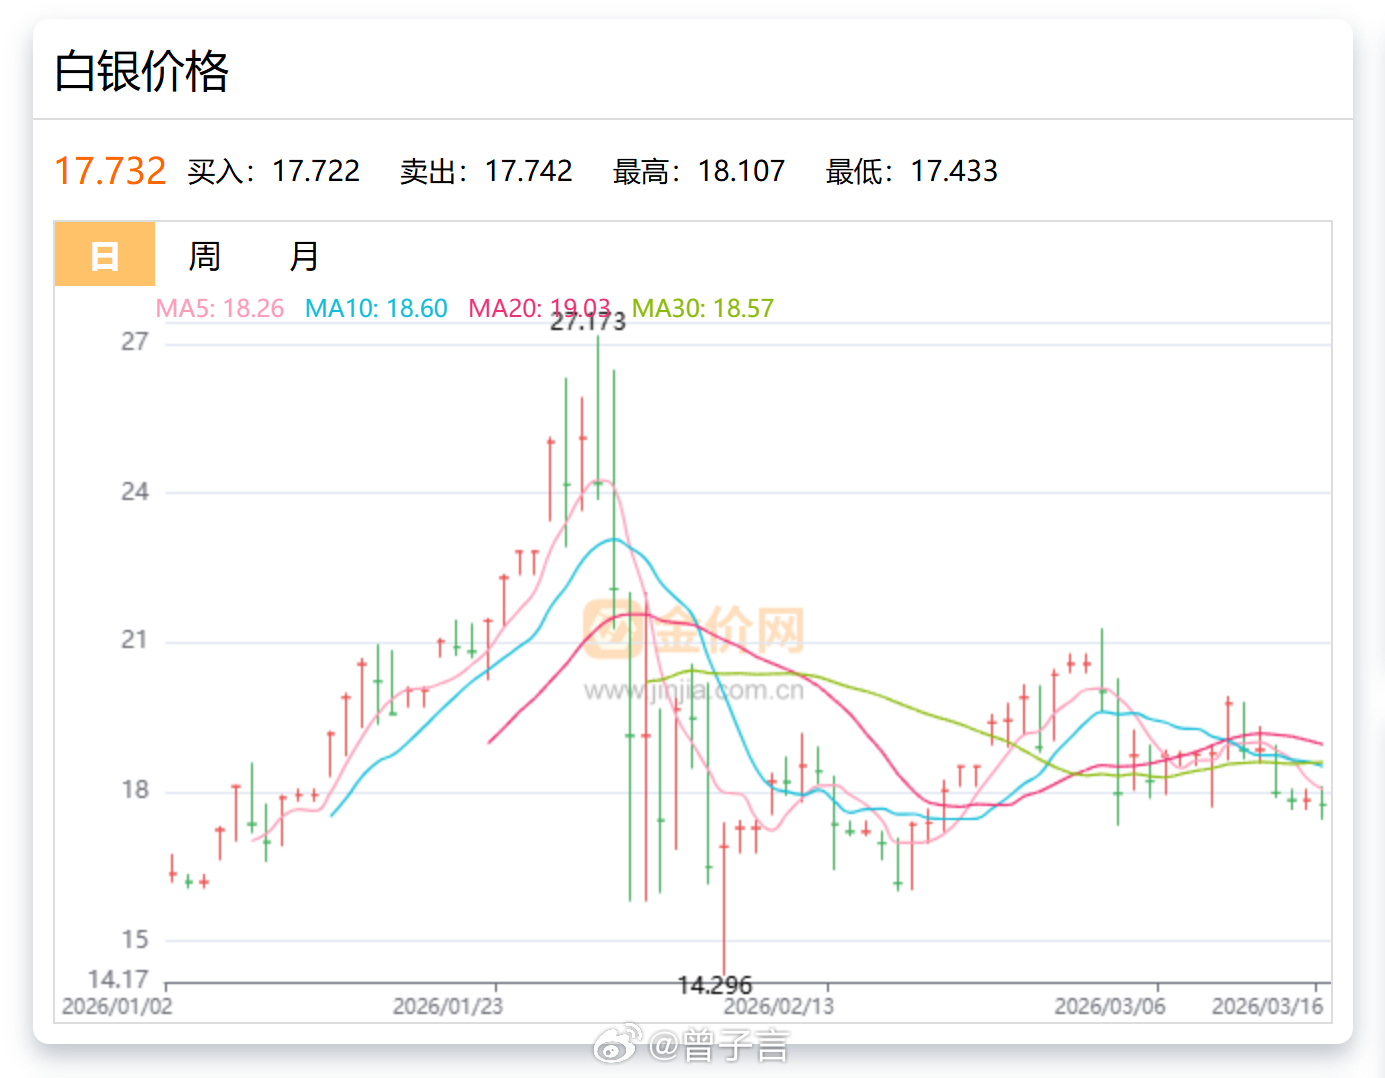Click the 卖出: 17.742 sell price
The height and width of the screenshot is (1078, 1385).
coord(486,171)
